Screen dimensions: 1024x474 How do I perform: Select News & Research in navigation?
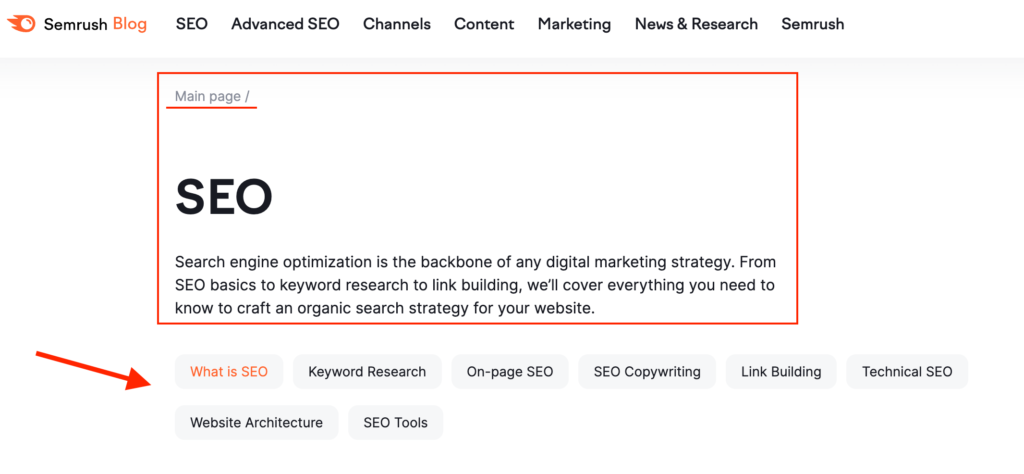pyautogui.click(x=696, y=24)
